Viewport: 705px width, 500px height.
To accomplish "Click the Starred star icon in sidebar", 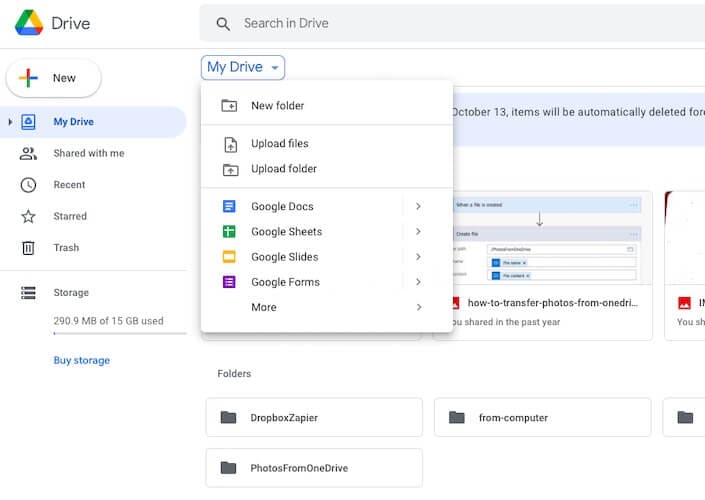I will pyautogui.click(x=29, y=216).
